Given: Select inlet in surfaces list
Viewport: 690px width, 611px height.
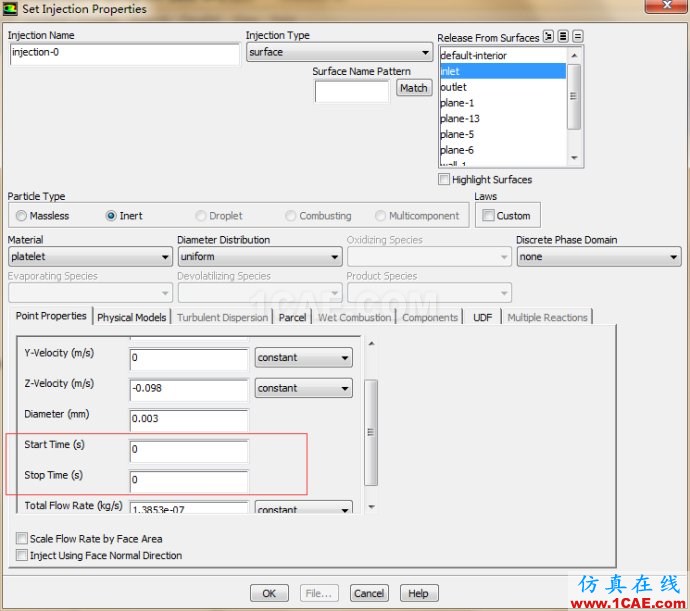Looking at the screenshot, I should pos(503,71).
